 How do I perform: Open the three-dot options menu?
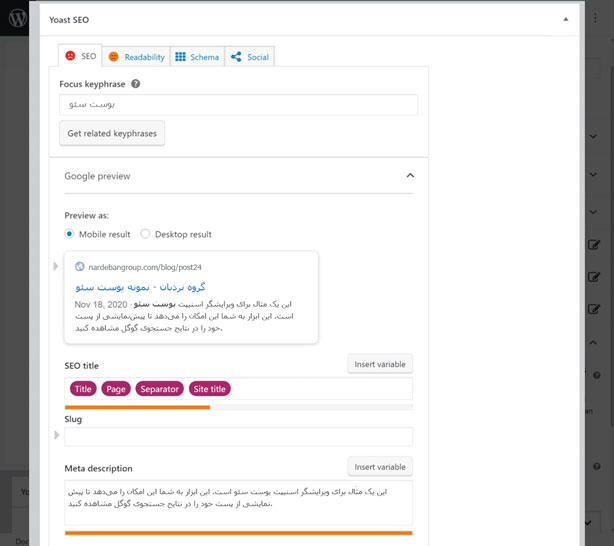(595, 18)
